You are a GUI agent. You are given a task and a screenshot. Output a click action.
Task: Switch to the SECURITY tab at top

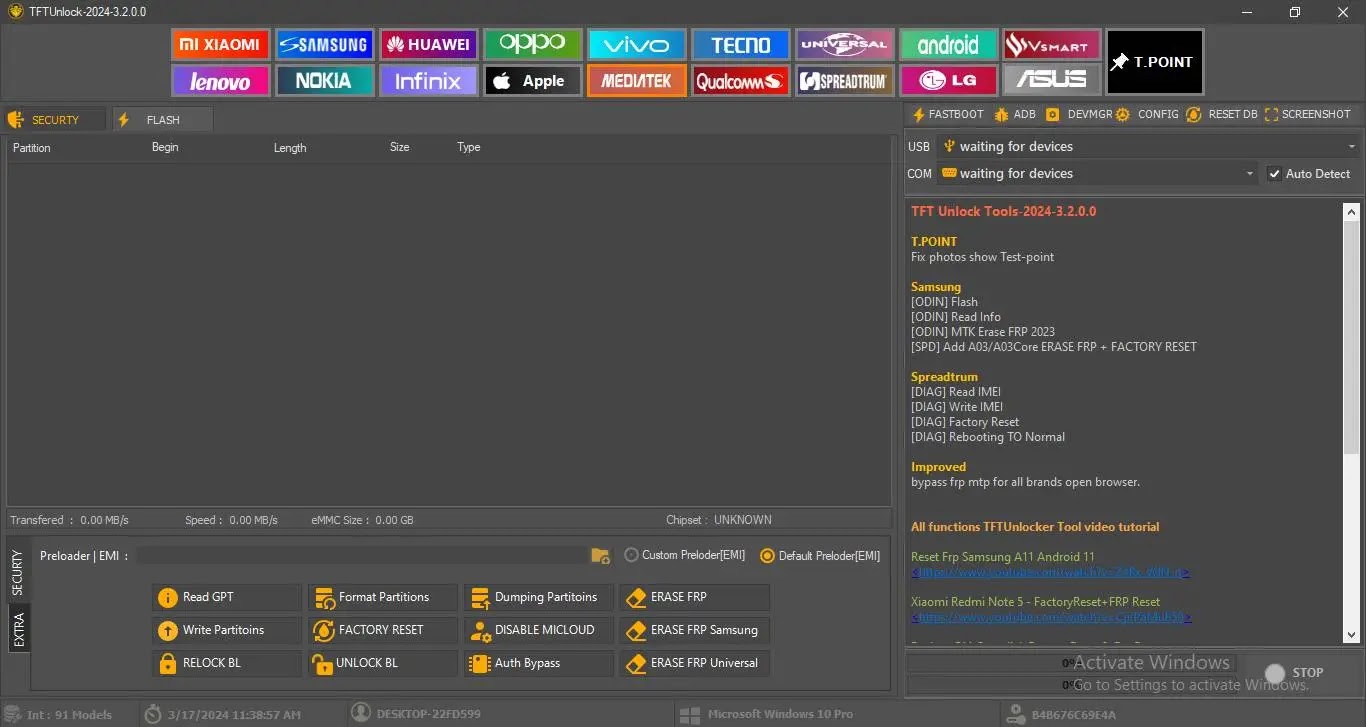coord(55,120)
